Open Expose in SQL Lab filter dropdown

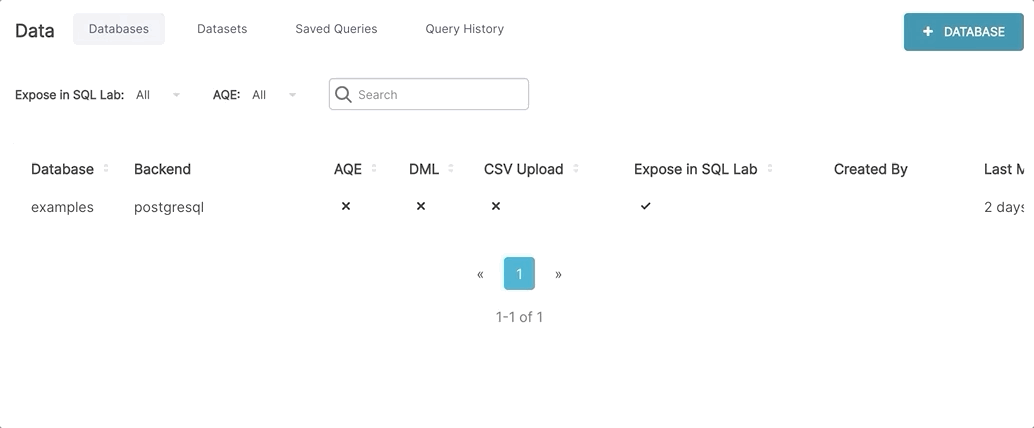158,95
